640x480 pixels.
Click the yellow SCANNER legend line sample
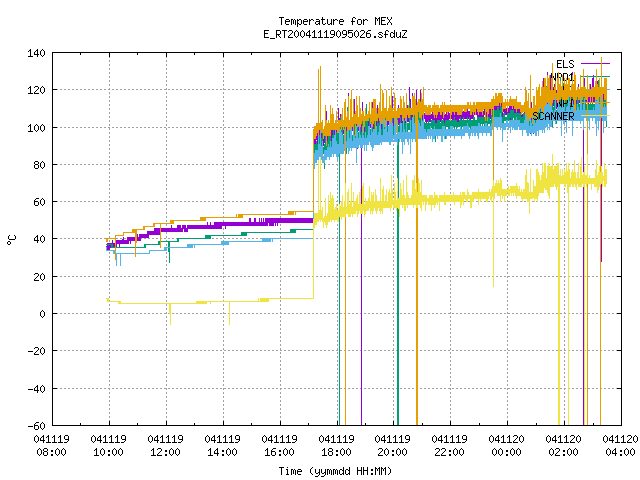tap(595, 116)
